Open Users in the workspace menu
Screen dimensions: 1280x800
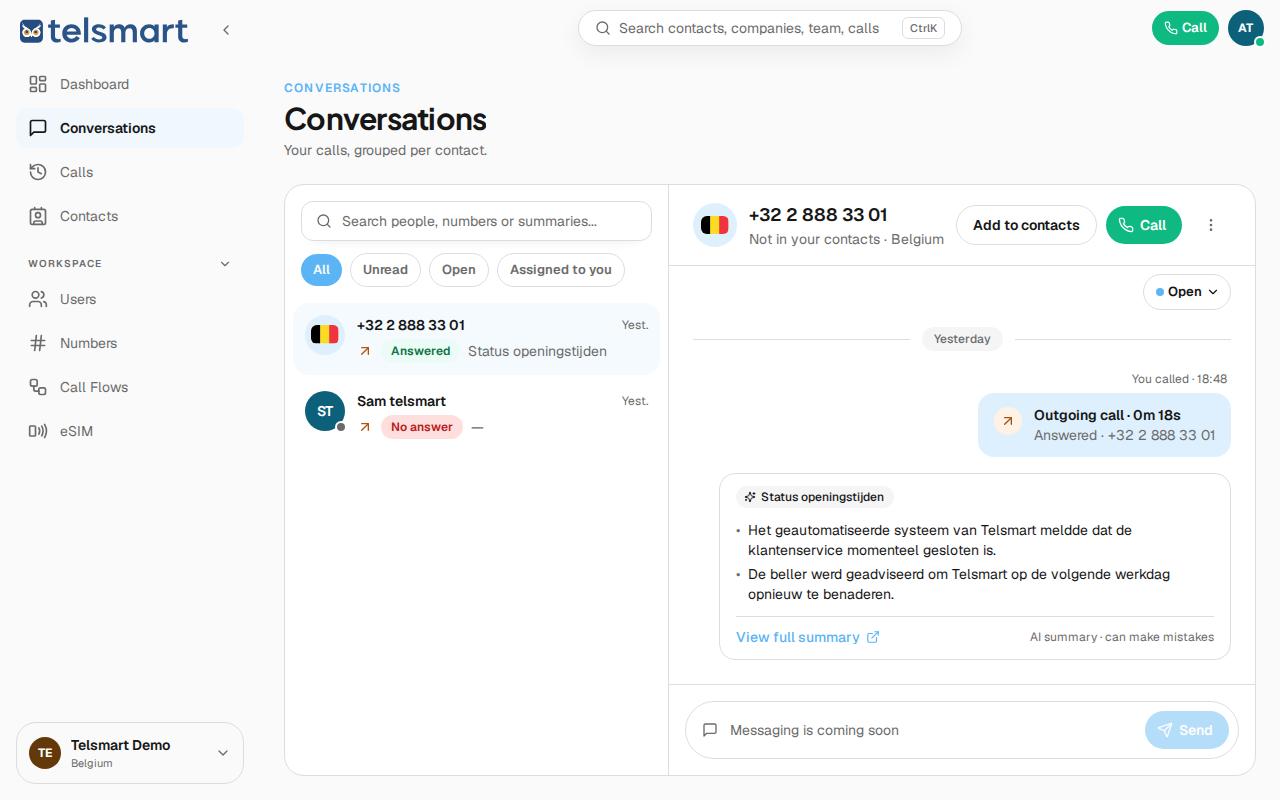[130, 299]
